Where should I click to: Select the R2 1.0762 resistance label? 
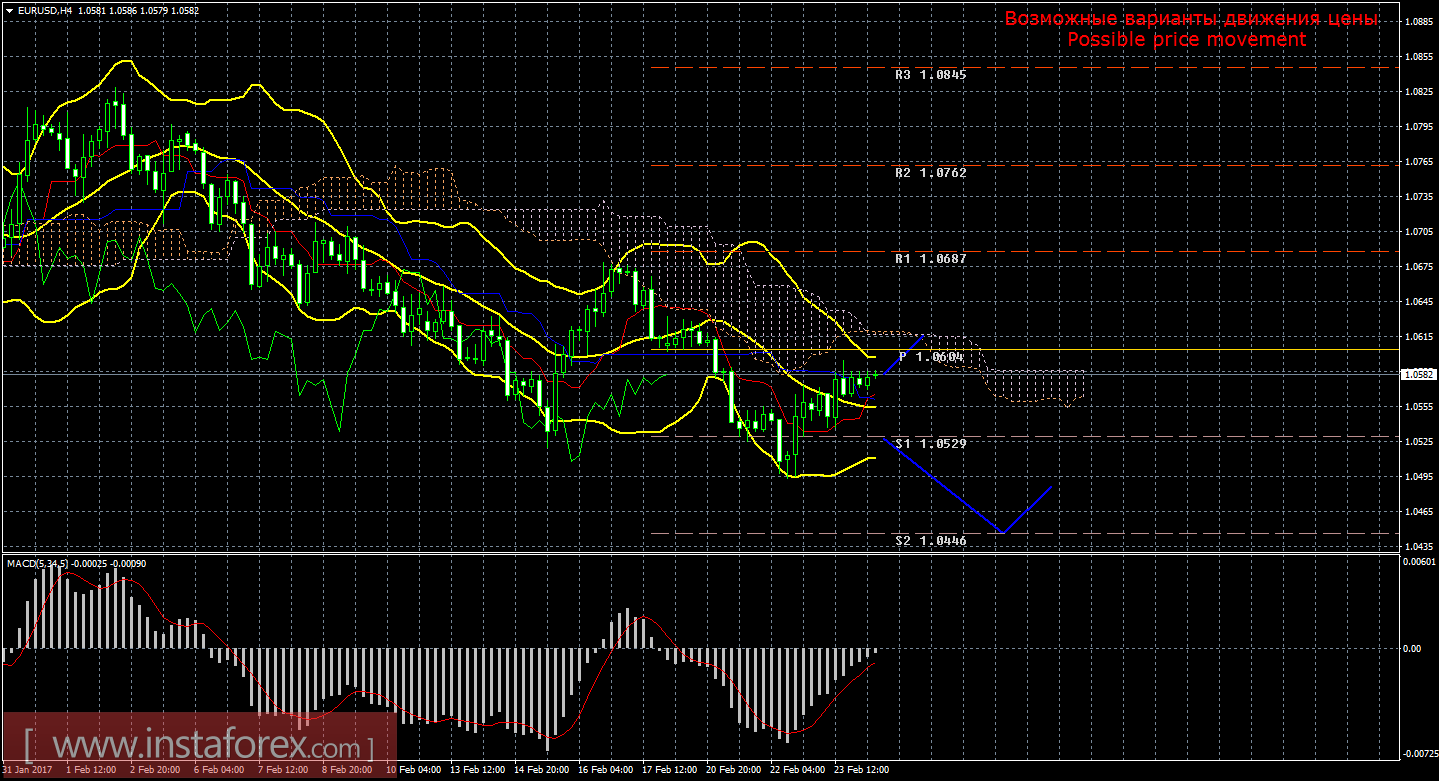point(930,172)
